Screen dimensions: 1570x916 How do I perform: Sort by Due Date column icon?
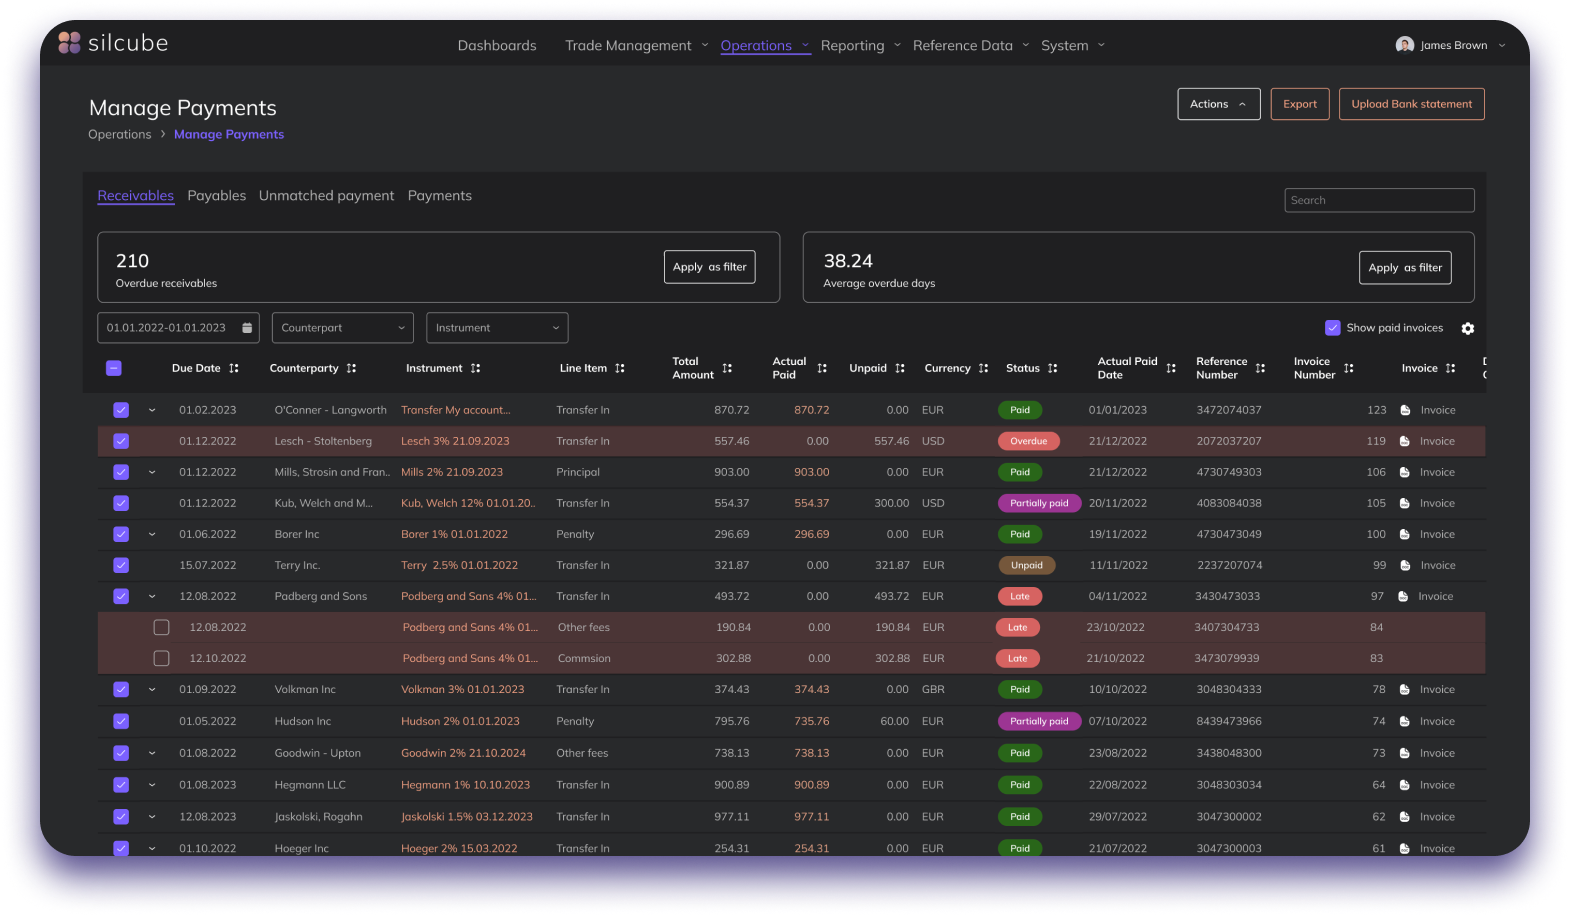click(234, 368)
